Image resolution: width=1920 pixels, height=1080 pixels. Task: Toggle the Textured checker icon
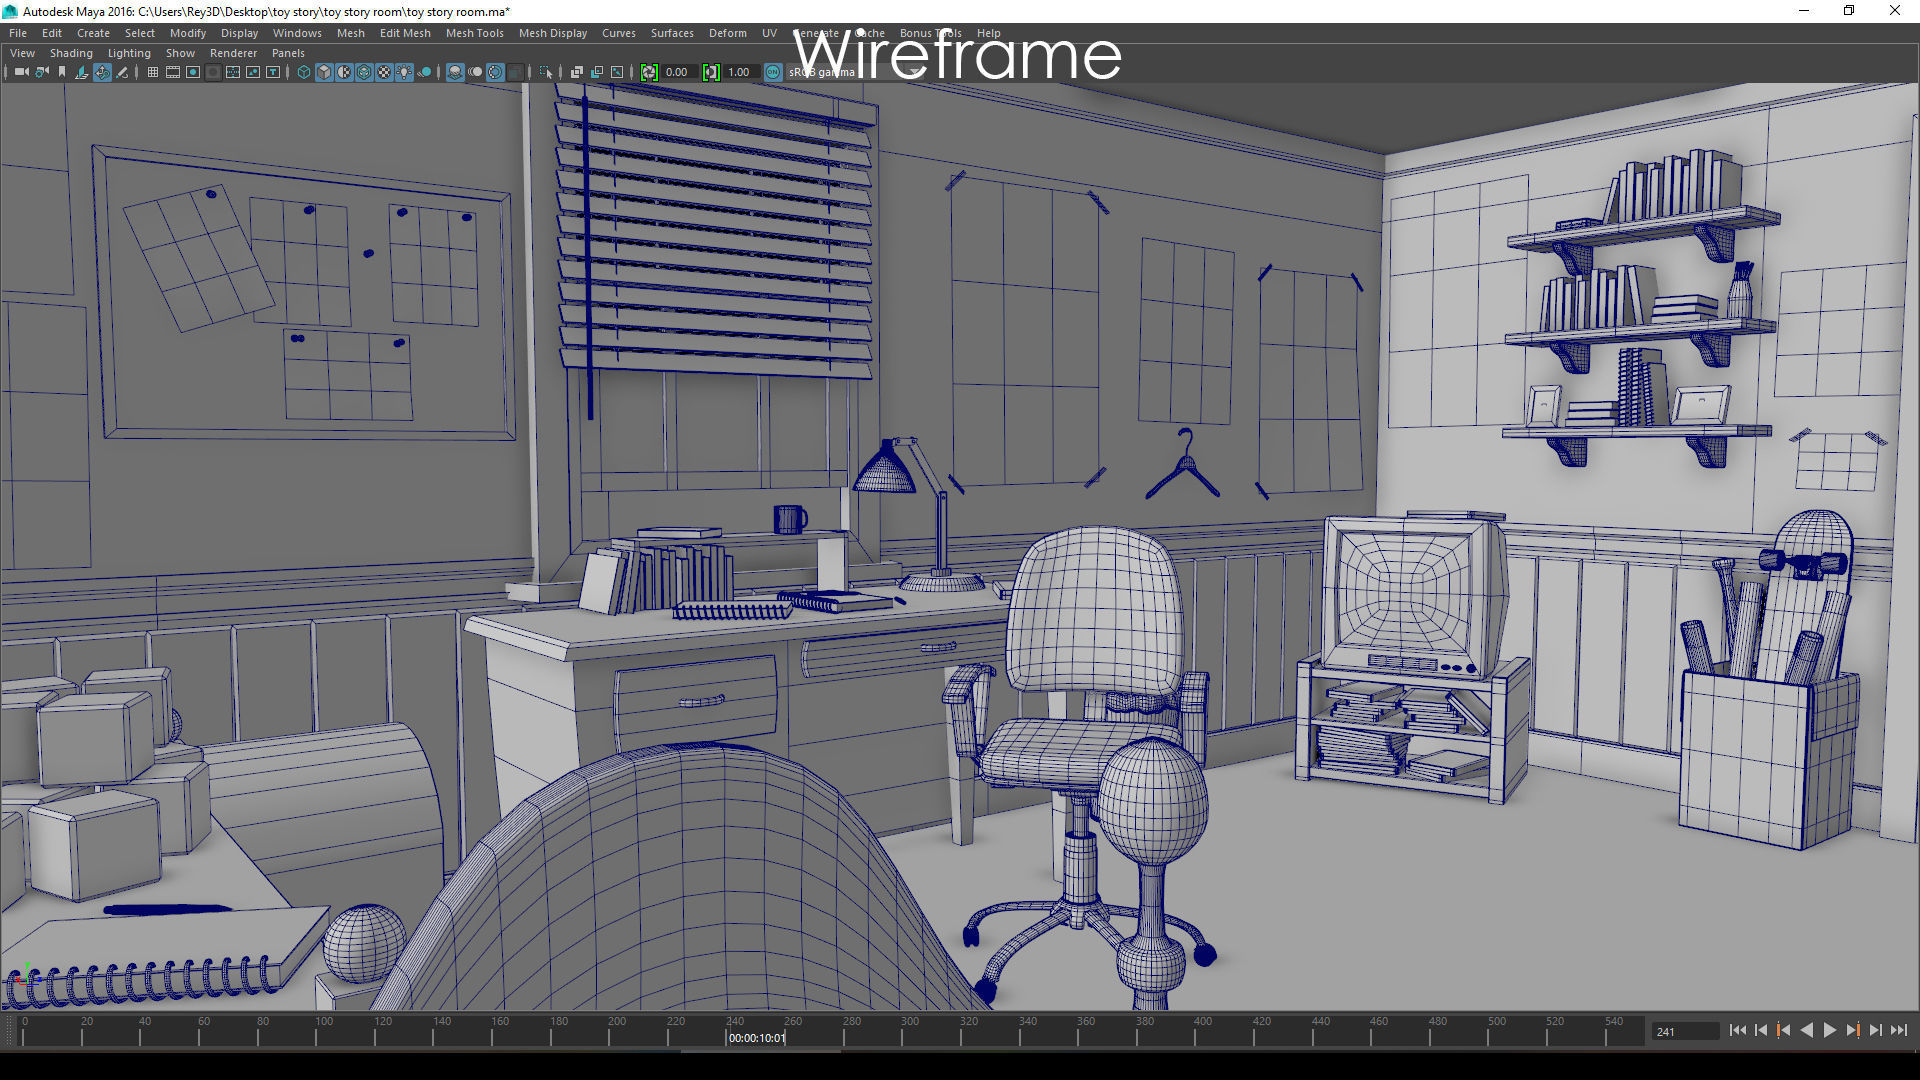pos(384,72)
